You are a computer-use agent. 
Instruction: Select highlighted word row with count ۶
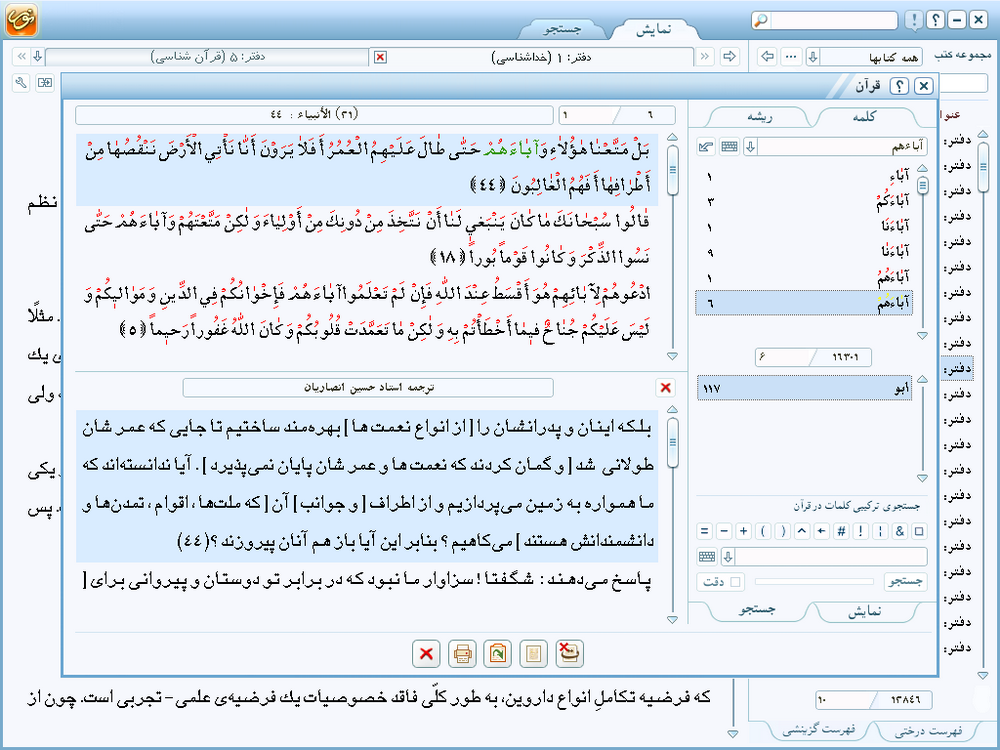point(804,303)
